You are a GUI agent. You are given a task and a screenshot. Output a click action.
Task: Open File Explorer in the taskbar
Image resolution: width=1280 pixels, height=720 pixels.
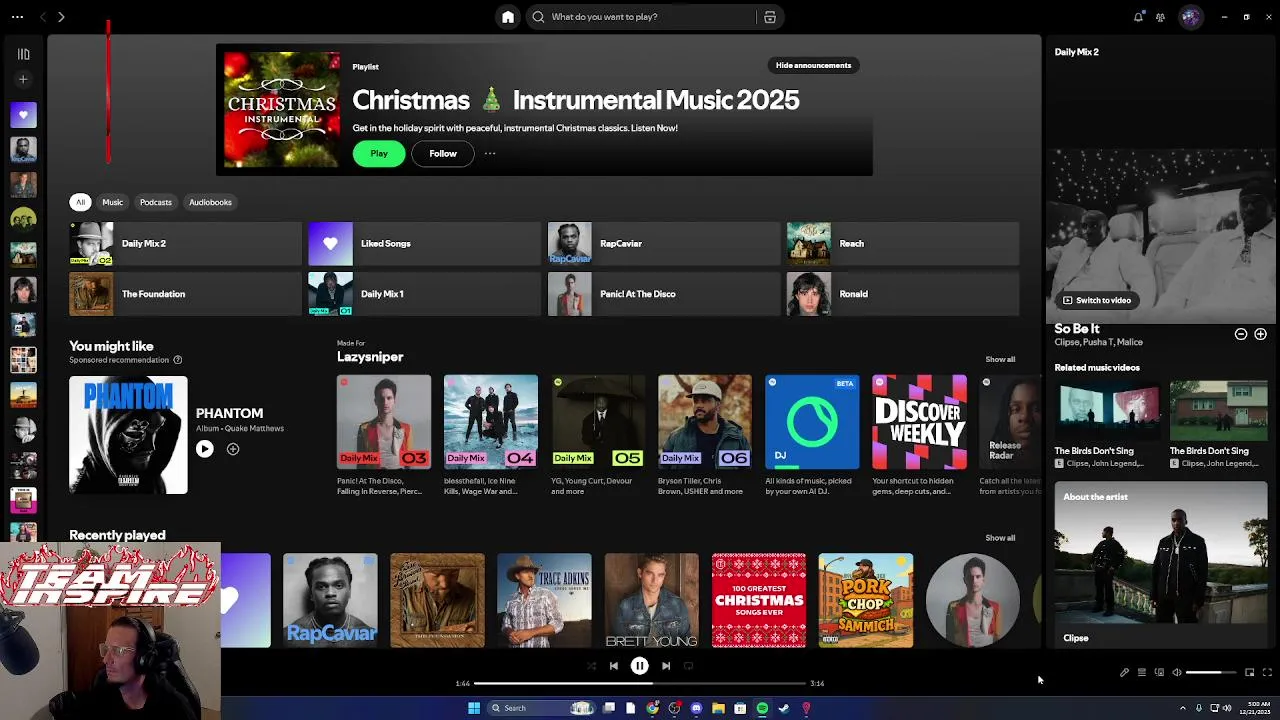[718, 708]
